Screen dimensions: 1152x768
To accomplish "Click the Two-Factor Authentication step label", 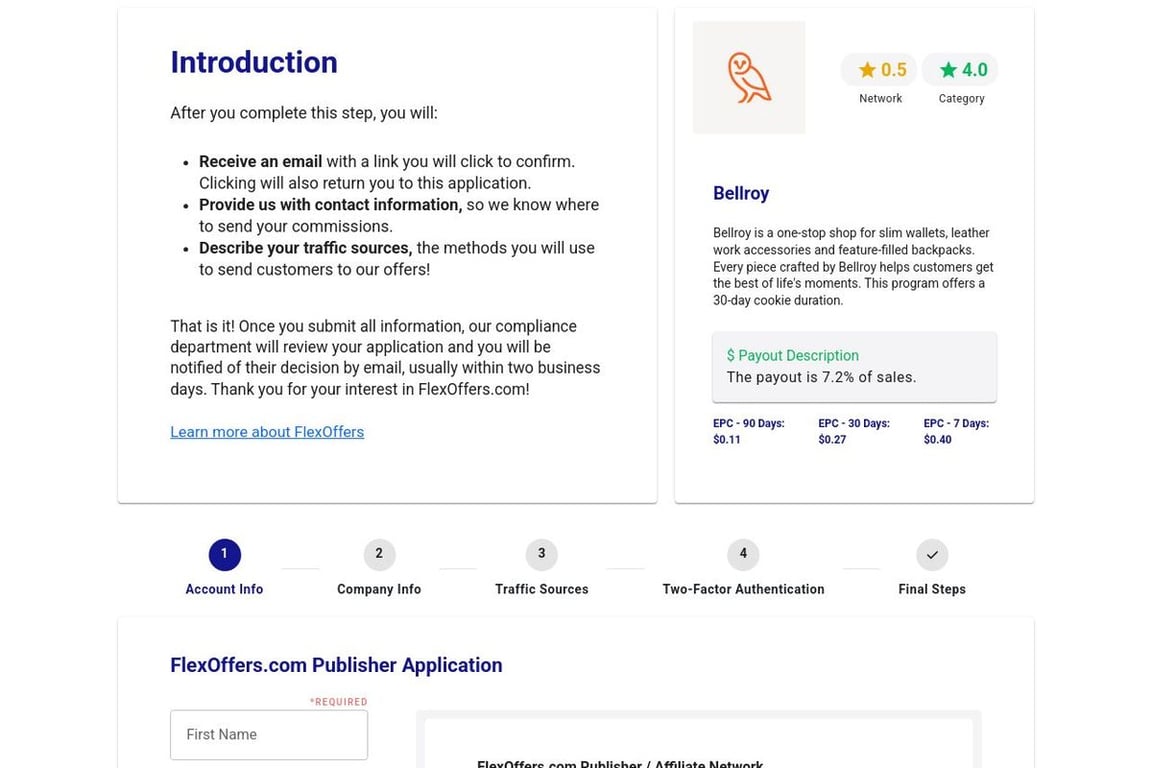I will (x=743, y=589).
